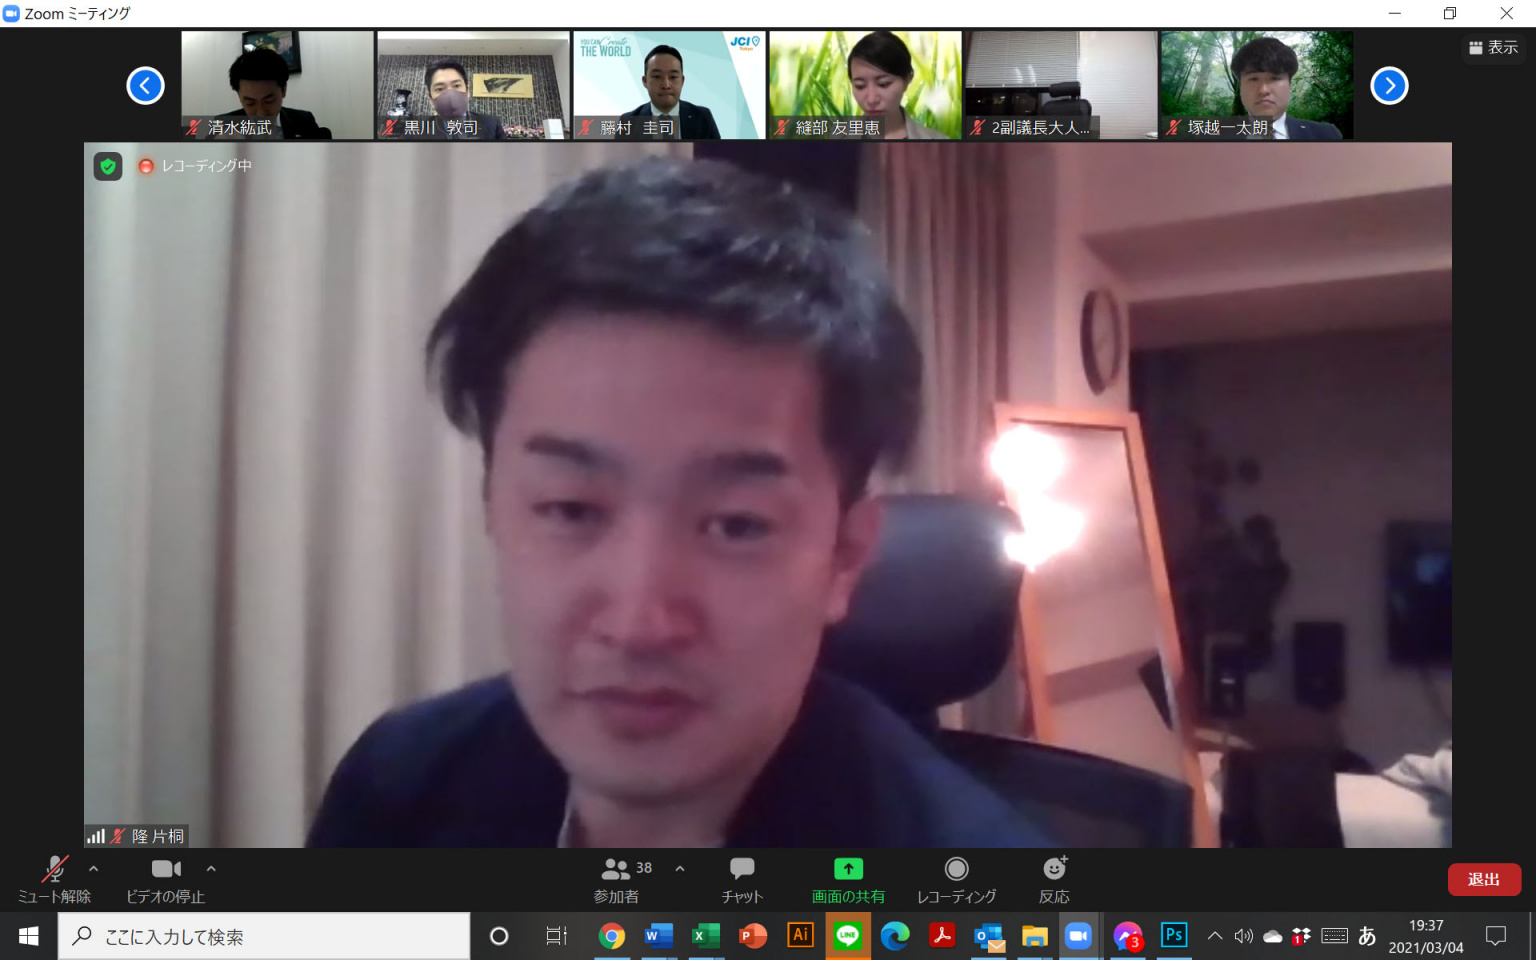Stop video with the camera button
The width and height of the screenshot is (1536, 960).
tap(166, 879)
